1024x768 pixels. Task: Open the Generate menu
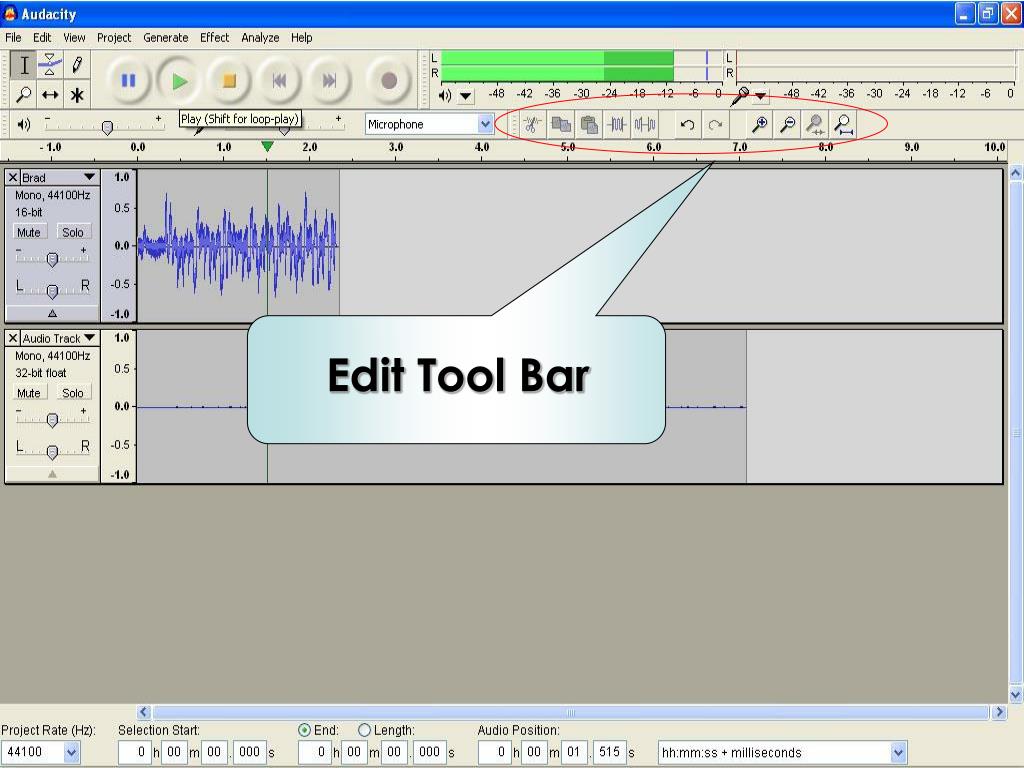point(165,38)
